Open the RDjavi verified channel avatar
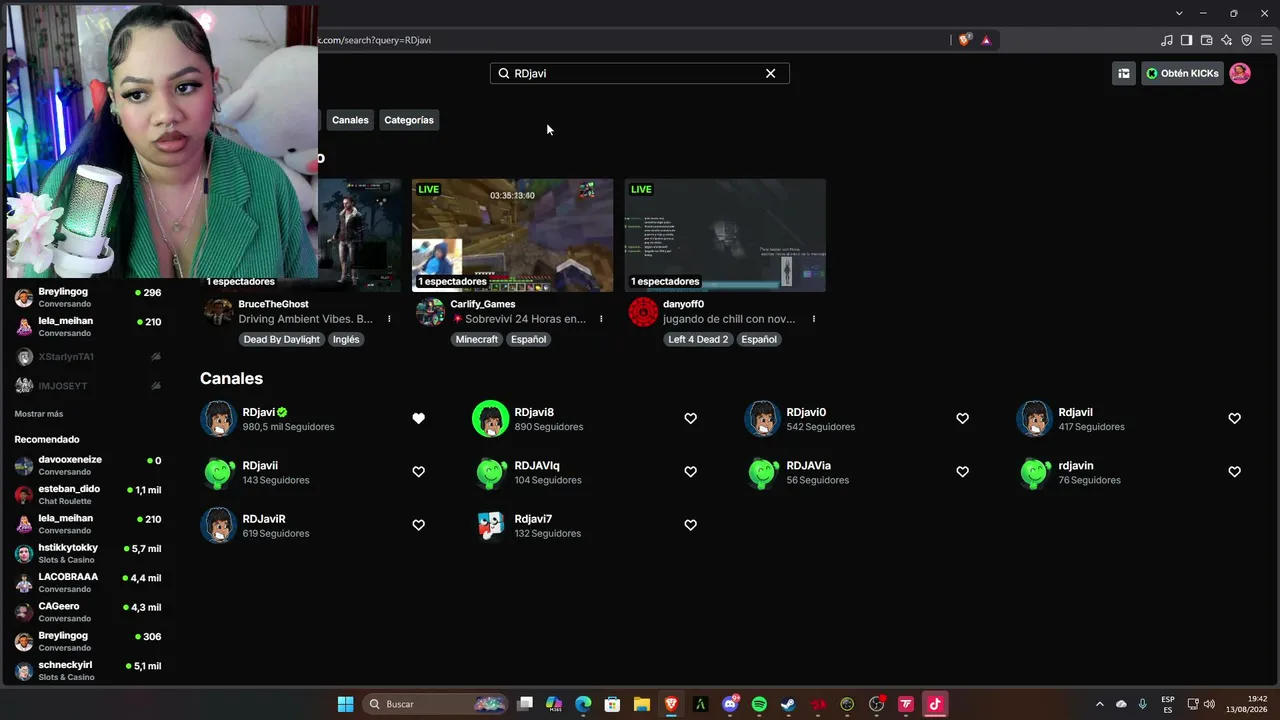The image size is (1280, 720). (x=218, y=419)
